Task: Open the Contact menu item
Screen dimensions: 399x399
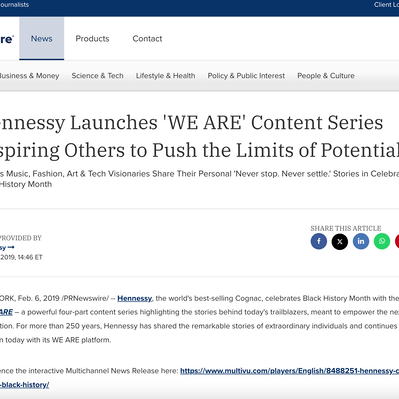Action: click(147, 39)
